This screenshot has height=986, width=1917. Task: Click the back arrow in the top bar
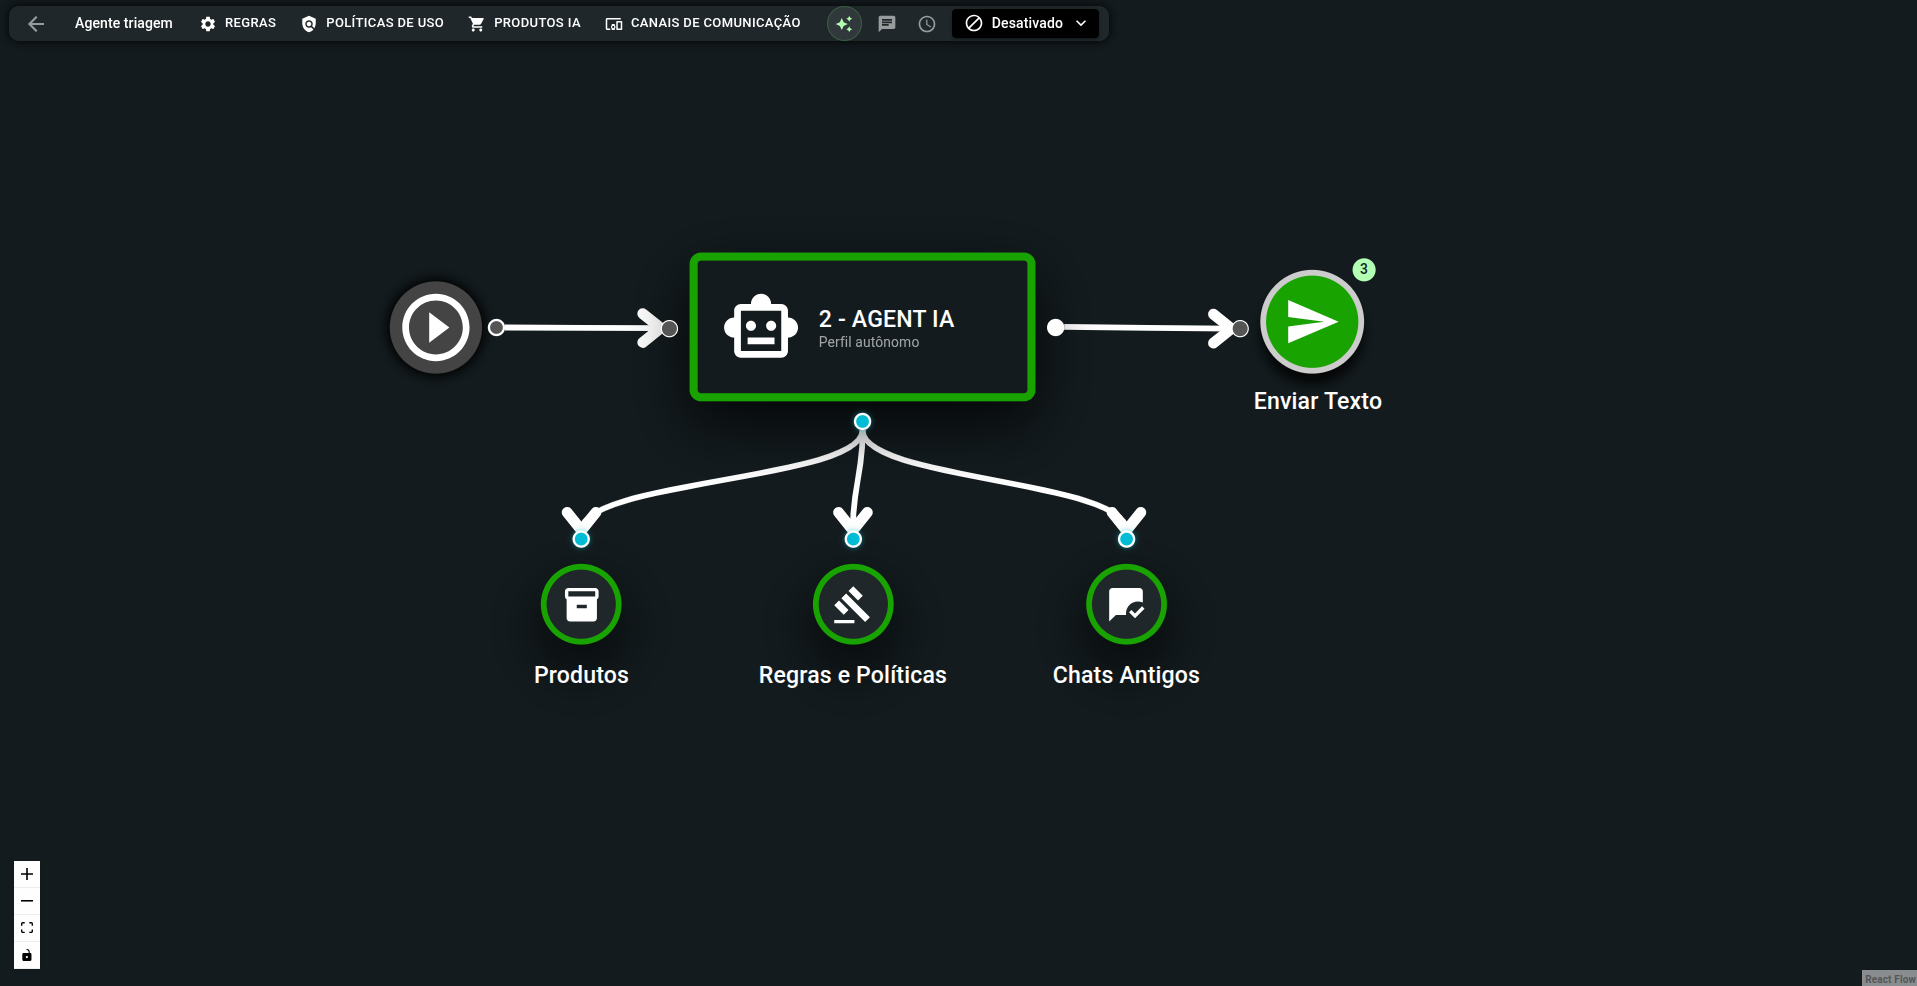click(x=36, y=24)
